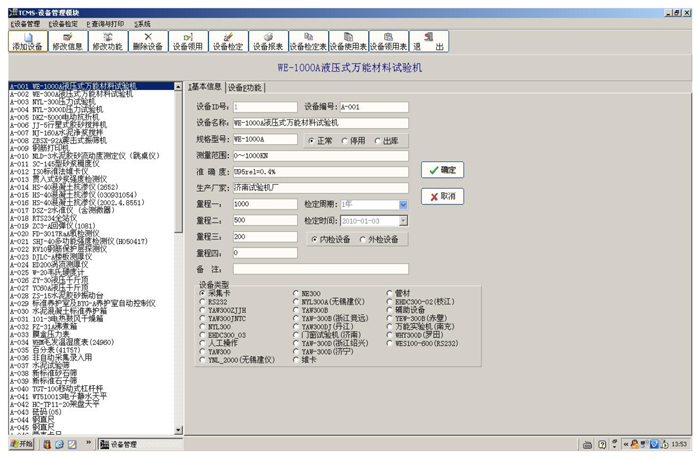Click the Windows 开始 start button

[x=20, y=444]
